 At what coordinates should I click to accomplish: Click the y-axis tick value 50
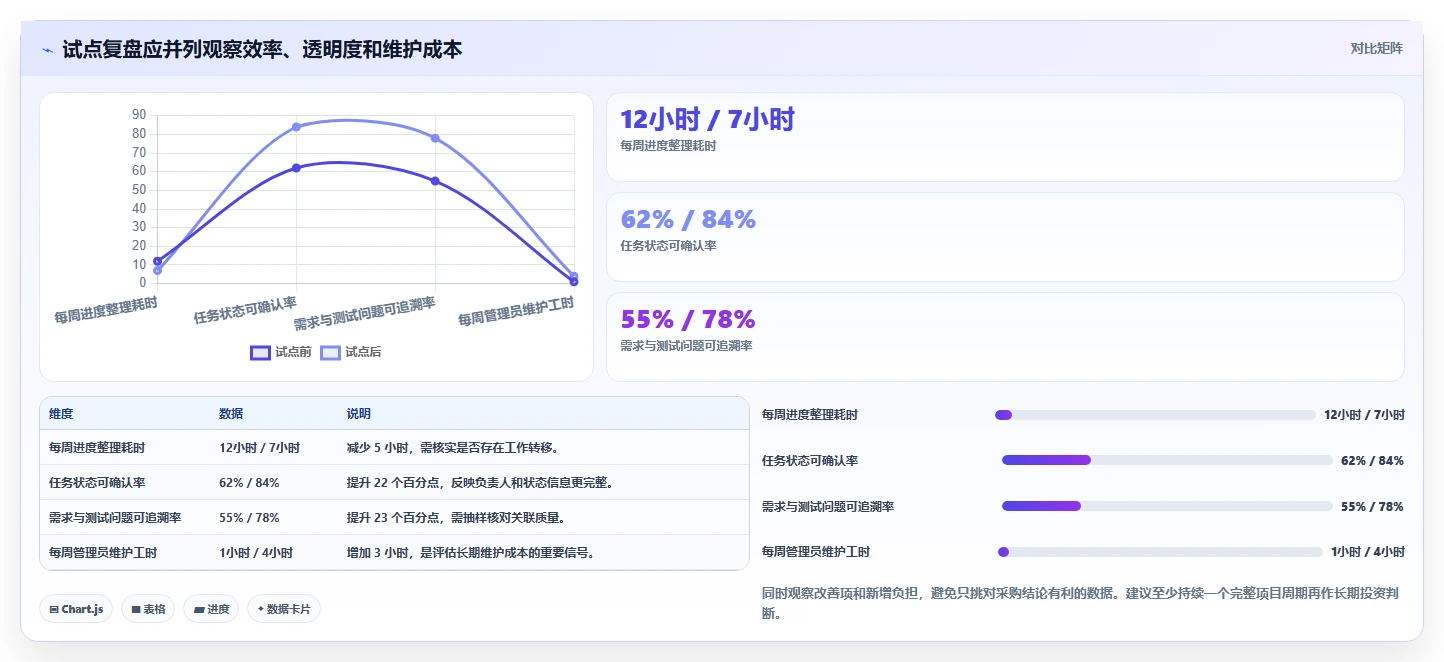[139, 190]
